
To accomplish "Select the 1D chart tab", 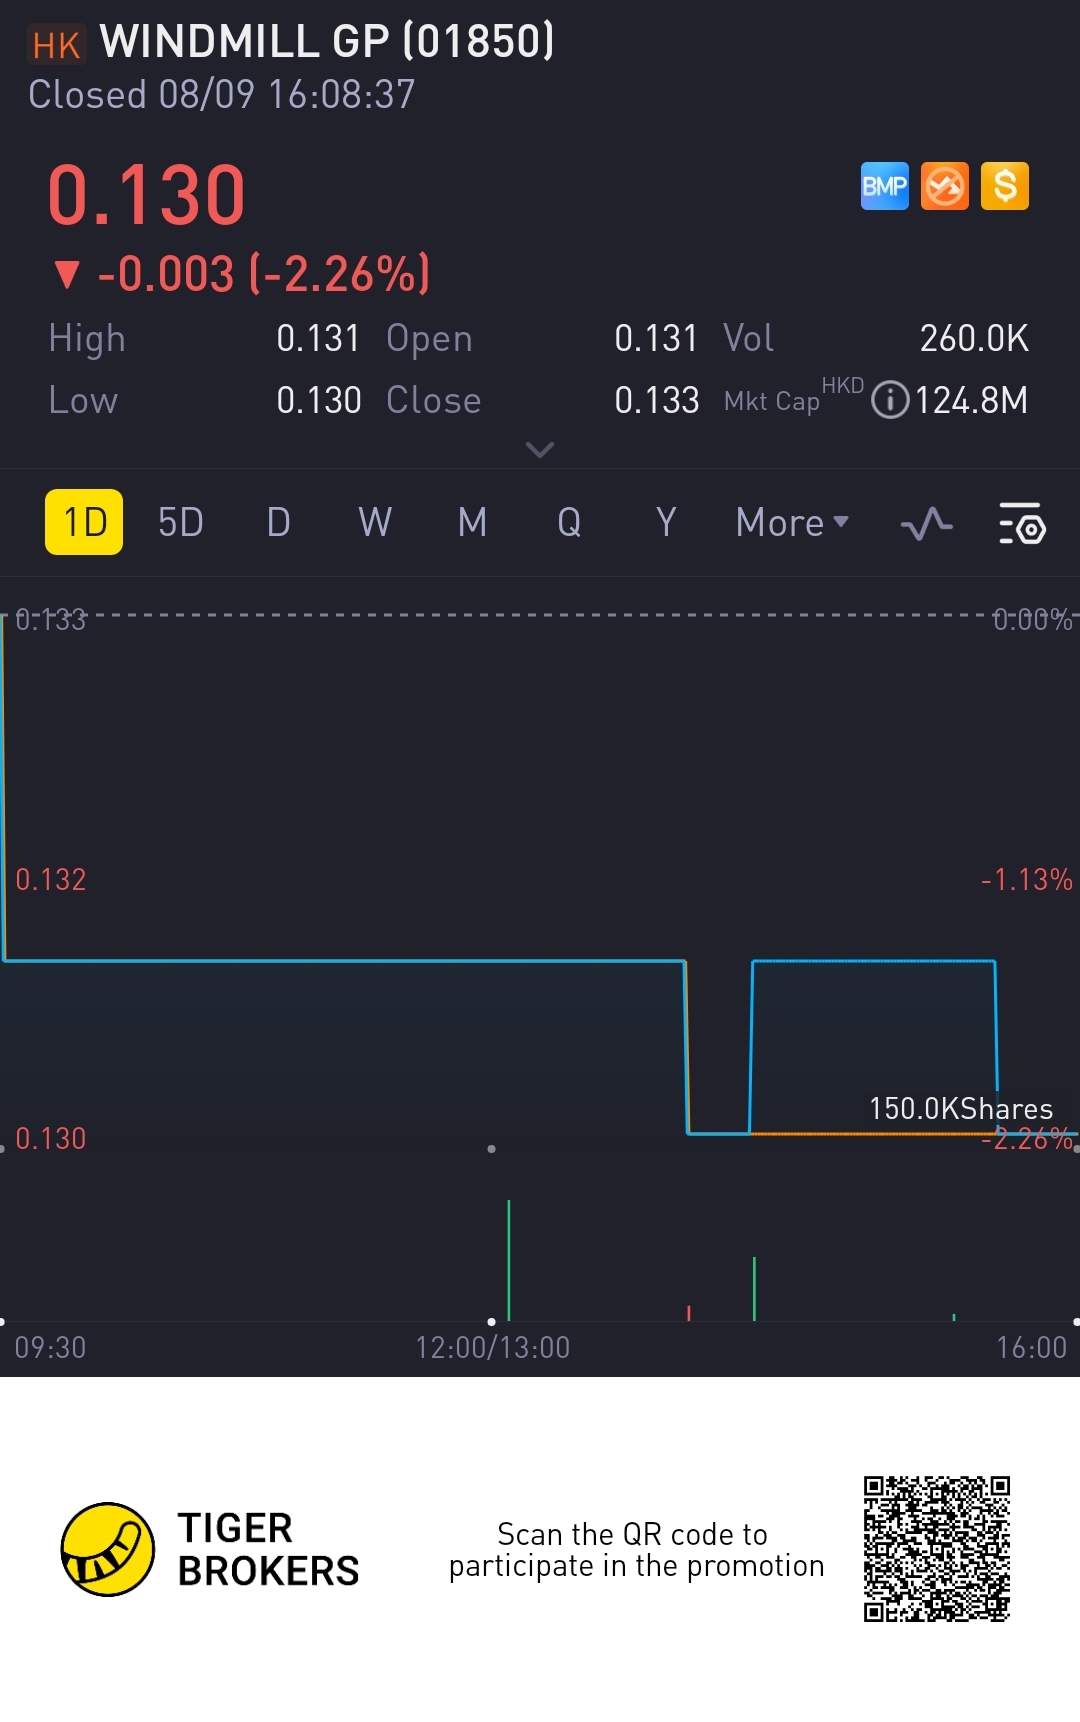I will [x=84, y=522].
